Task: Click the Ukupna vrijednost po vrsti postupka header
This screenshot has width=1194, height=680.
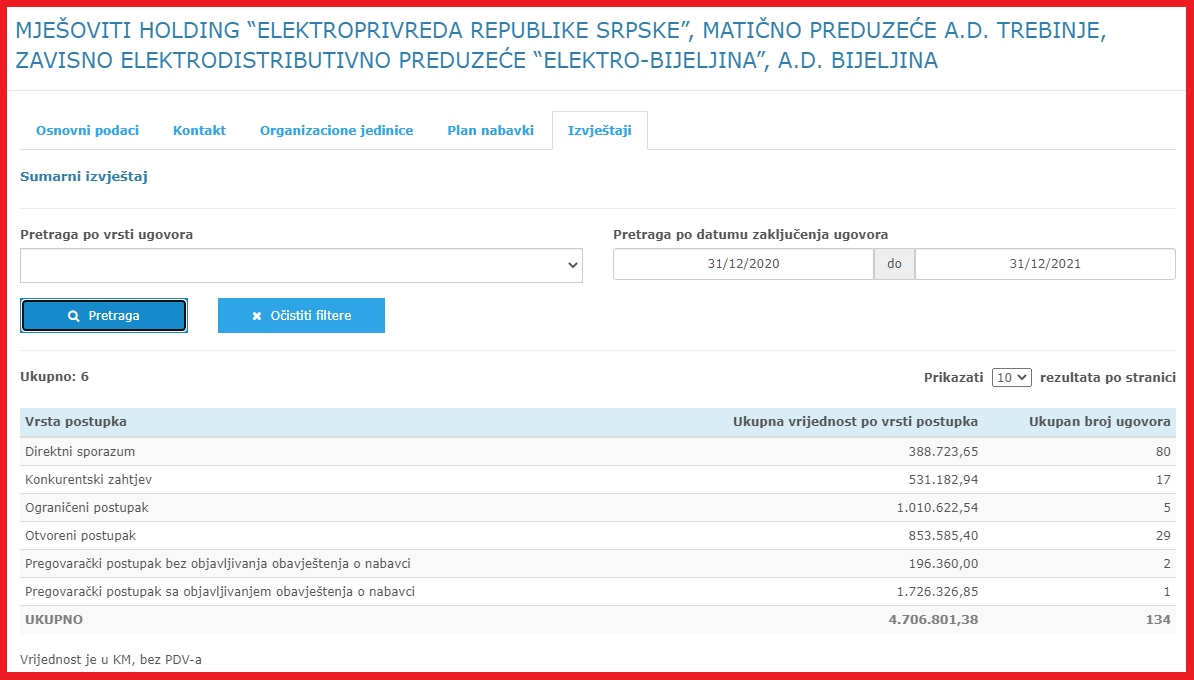Action: click(x=855, y=422)
